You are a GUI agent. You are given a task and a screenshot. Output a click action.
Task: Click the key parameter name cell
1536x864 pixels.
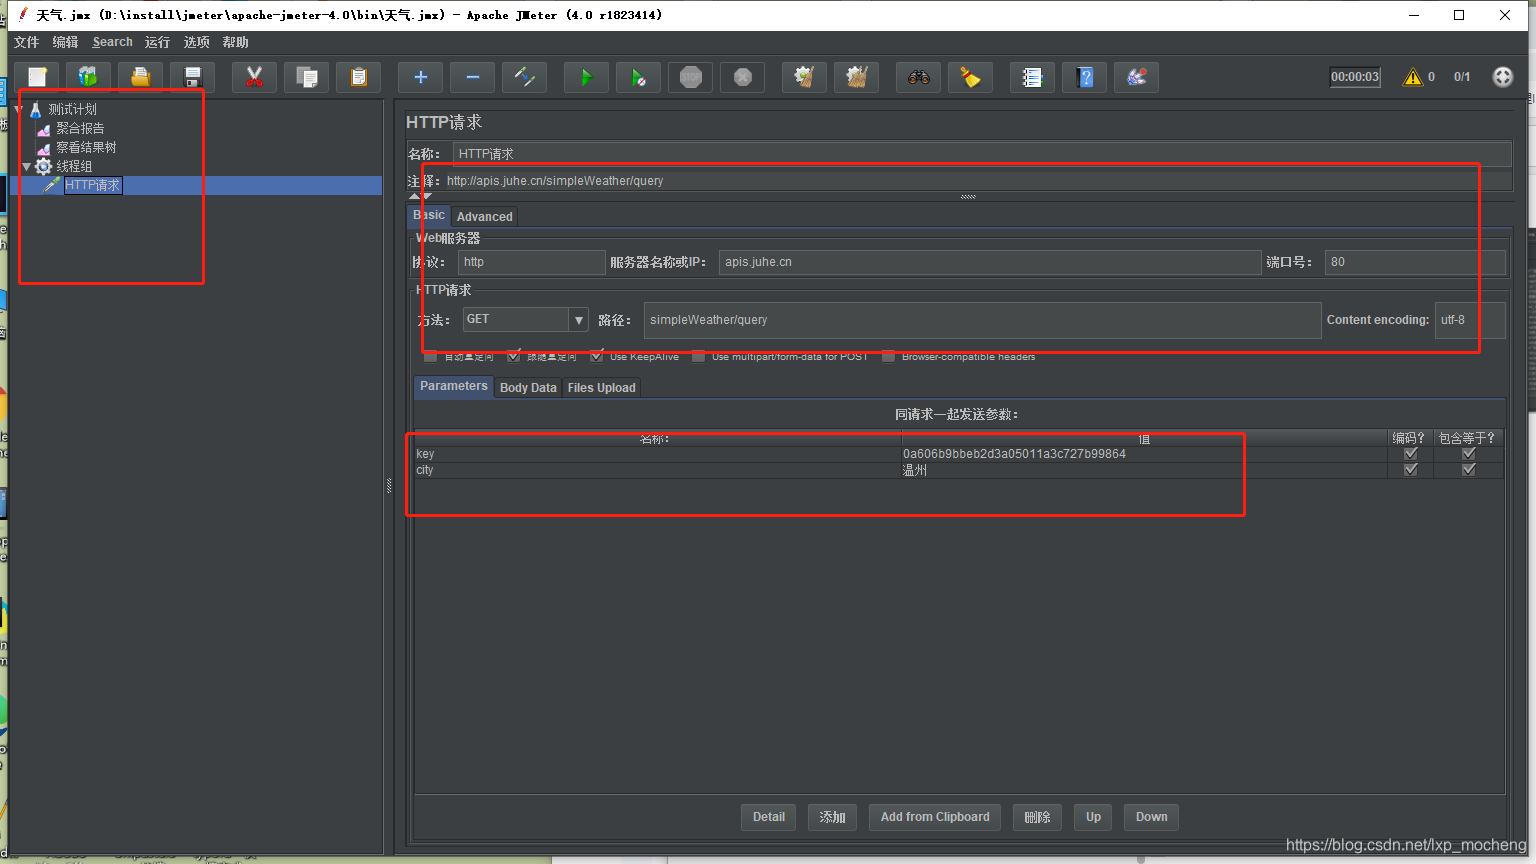(x=657, y=454)
